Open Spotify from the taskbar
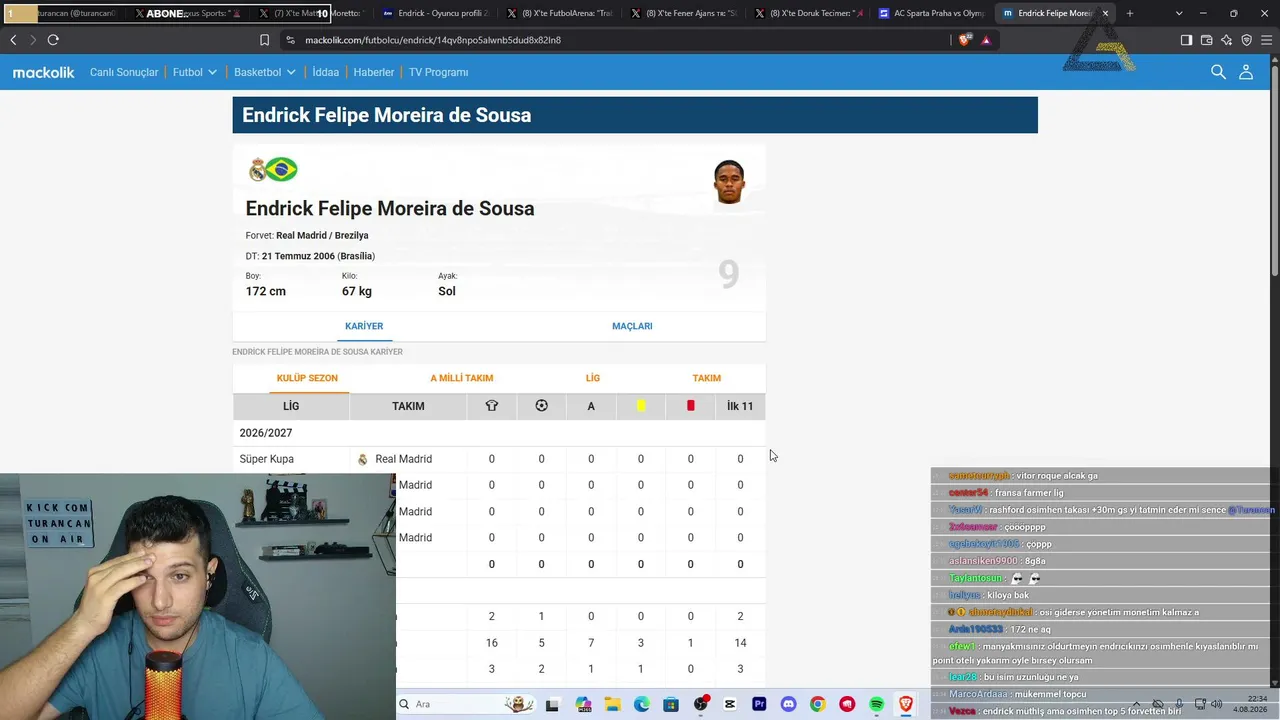Screen dimensions: 1280x720 tap(877, 704)
